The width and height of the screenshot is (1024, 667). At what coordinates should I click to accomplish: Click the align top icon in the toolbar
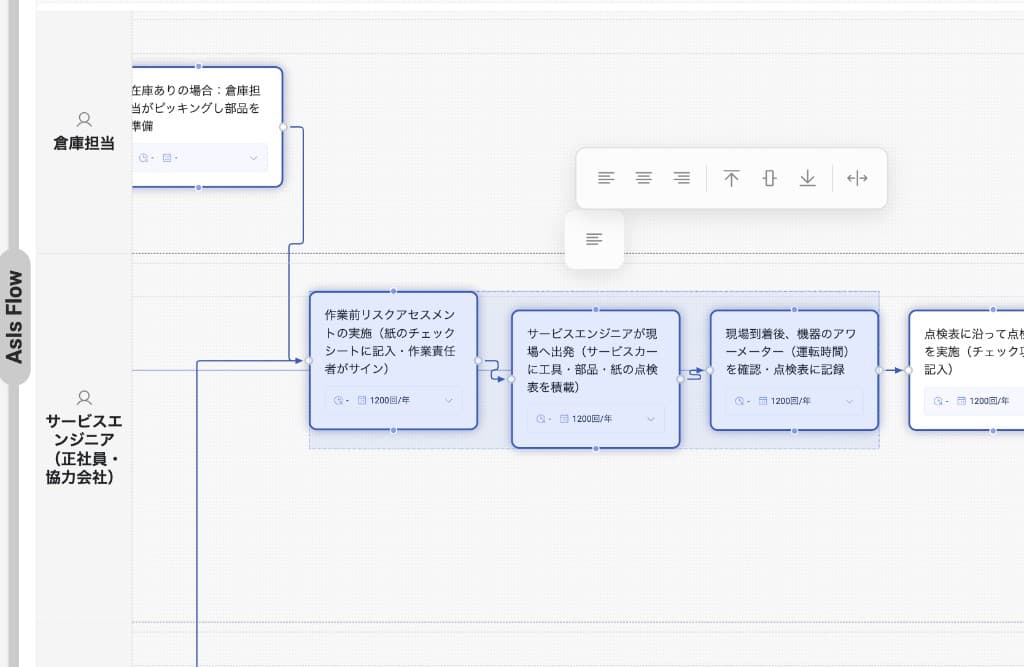(732, 178)
